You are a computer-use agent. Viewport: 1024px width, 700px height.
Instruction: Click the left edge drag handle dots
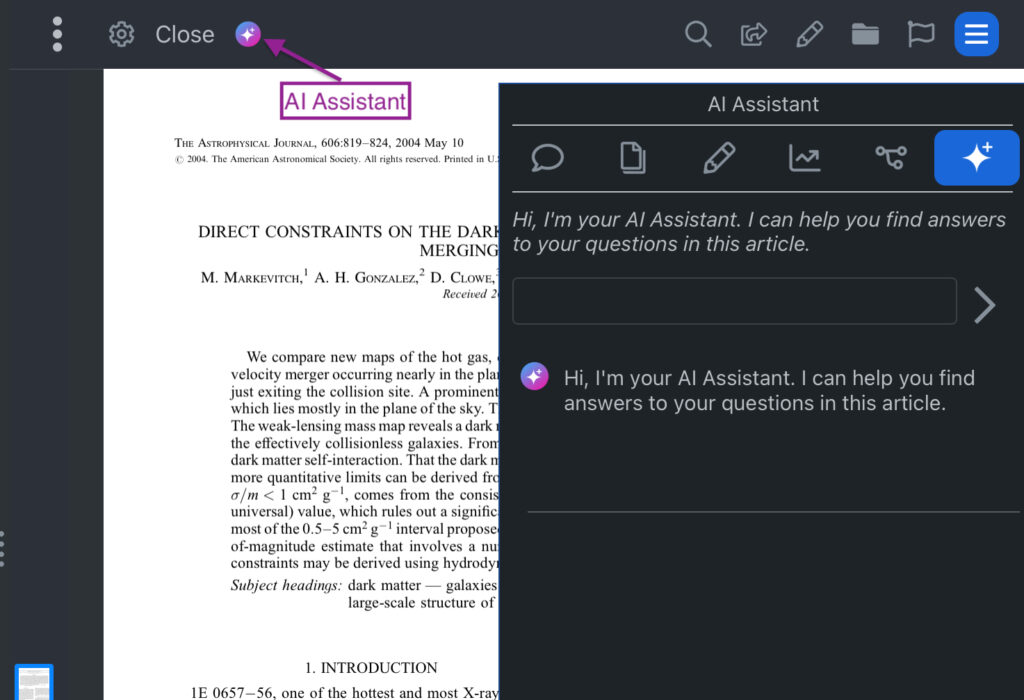pos(3,548)
